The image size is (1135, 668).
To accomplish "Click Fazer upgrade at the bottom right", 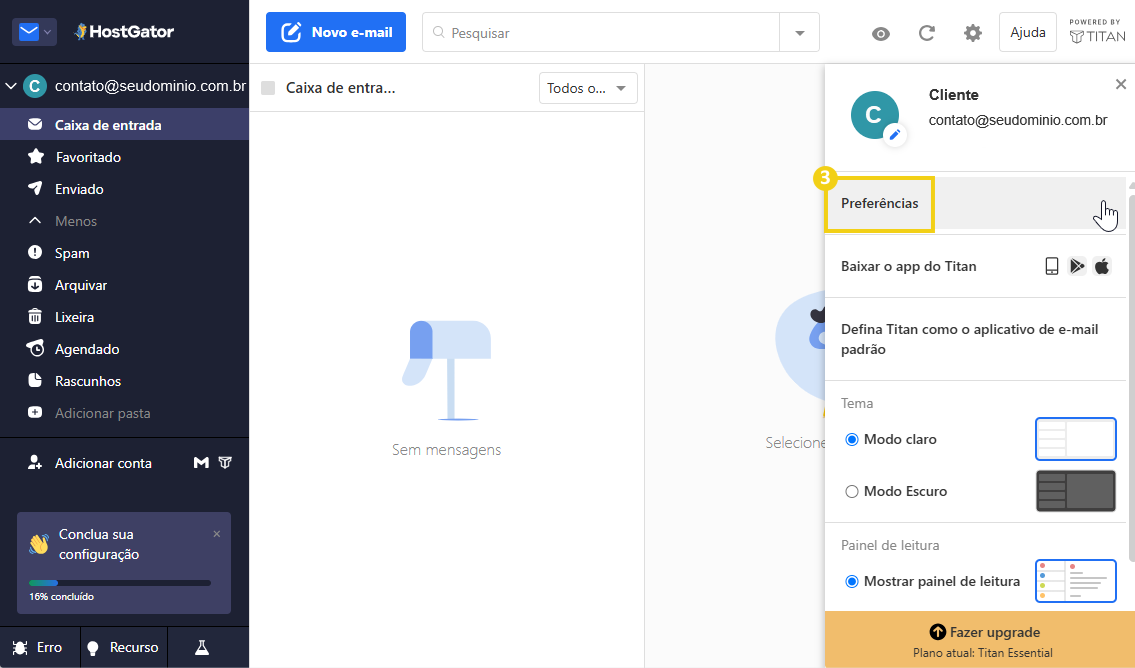I will 985,632.
